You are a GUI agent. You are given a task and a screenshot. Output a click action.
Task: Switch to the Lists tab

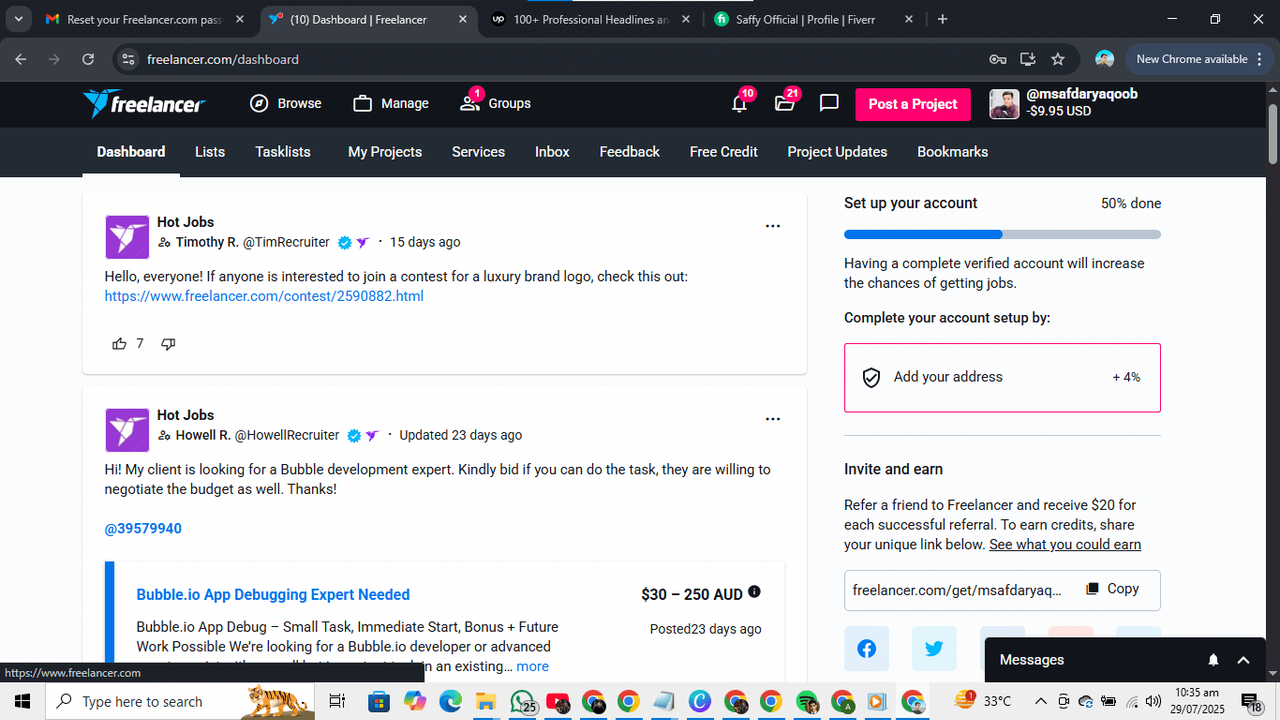210,152
